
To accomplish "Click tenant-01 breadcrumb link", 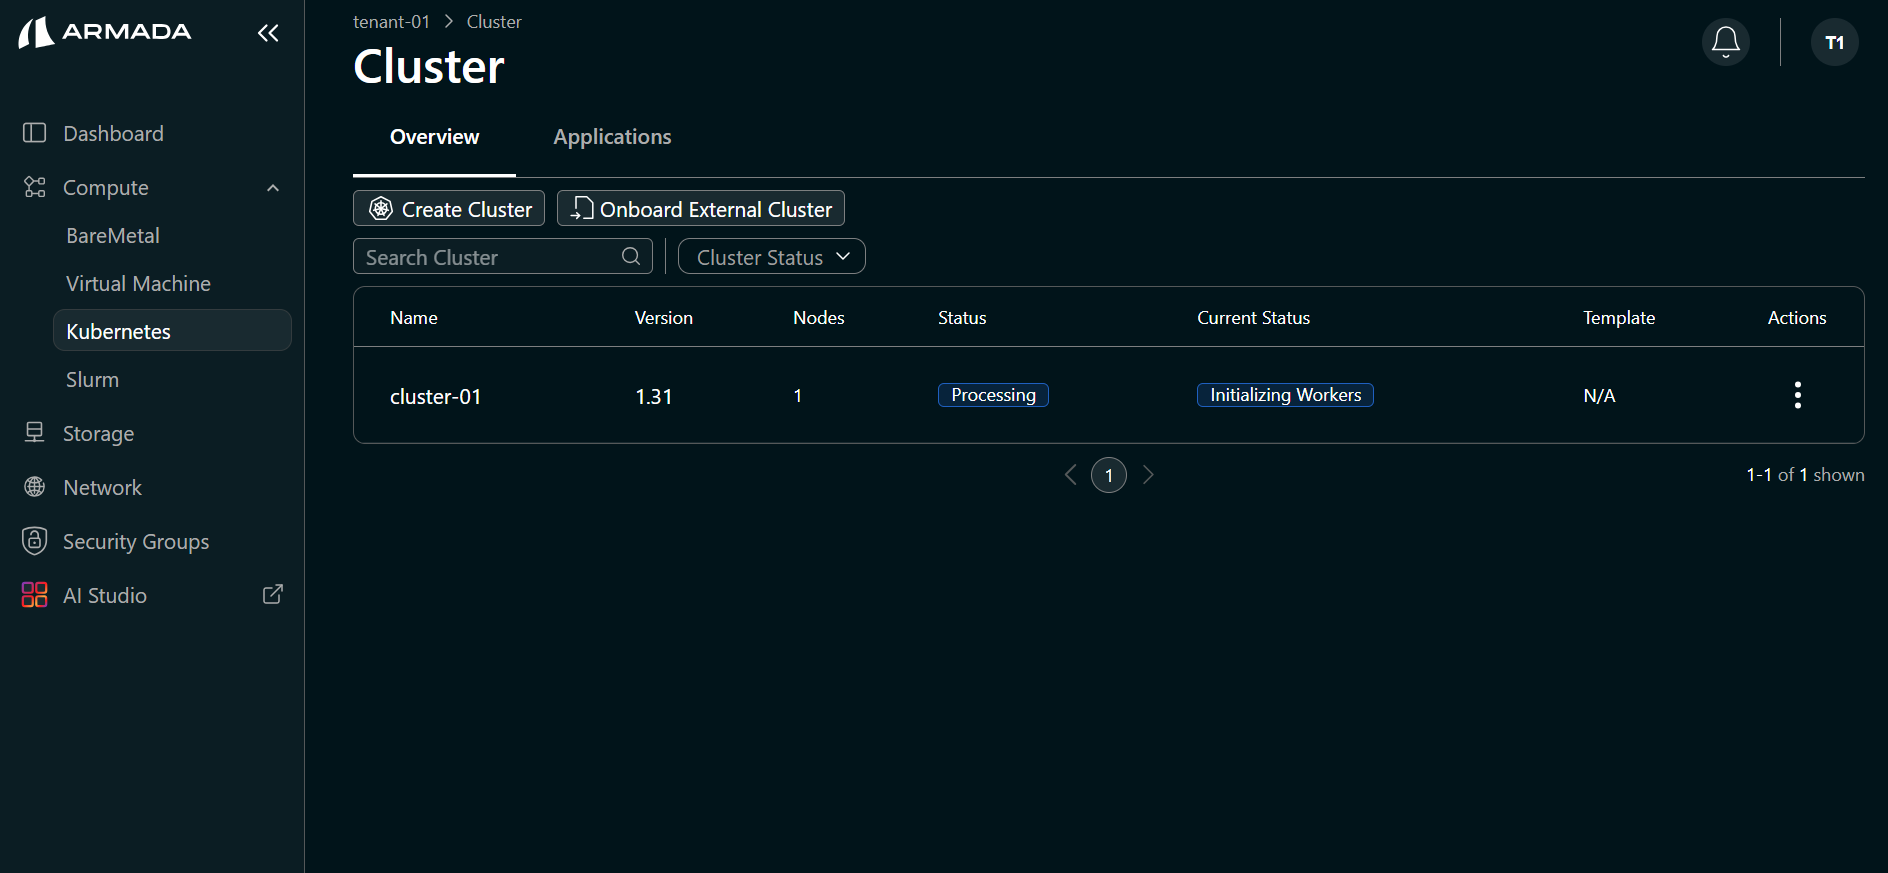I will coord(391,21).
